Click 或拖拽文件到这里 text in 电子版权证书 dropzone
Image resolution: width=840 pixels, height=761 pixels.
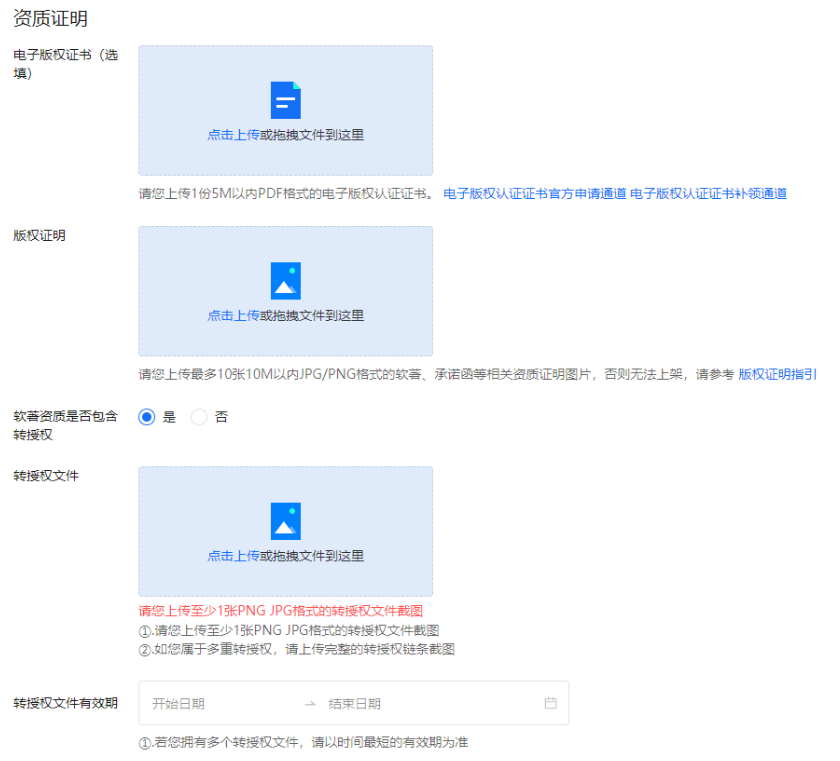click(x=312, y=135)
